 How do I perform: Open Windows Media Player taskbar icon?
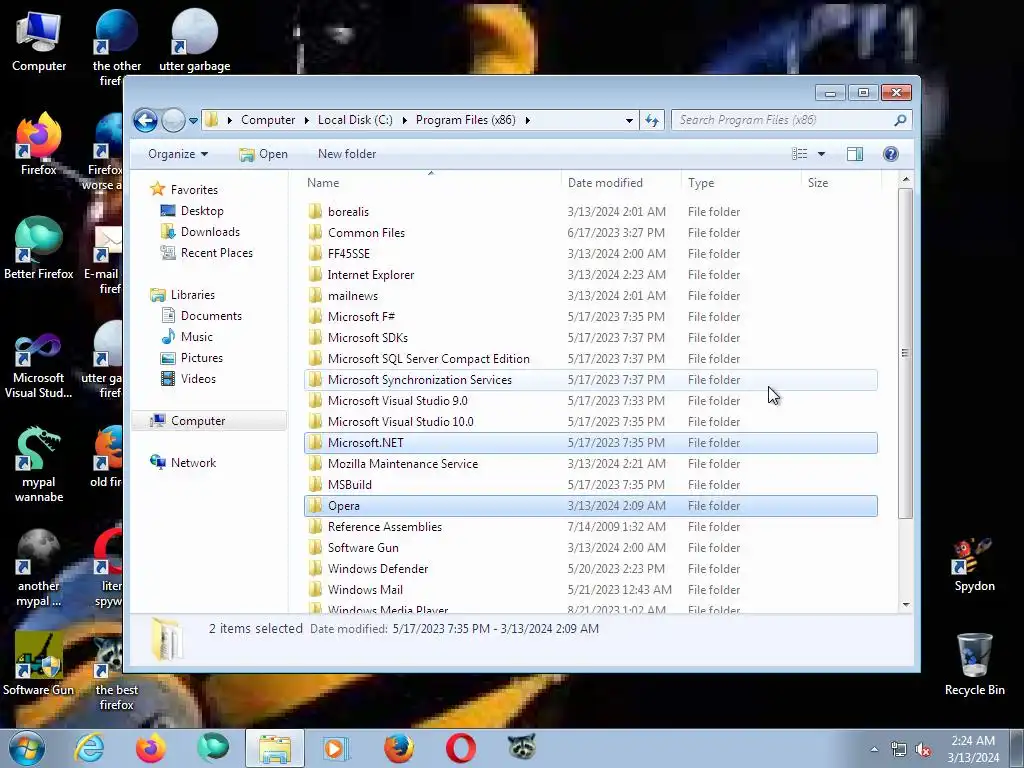(x=336, y=748)
